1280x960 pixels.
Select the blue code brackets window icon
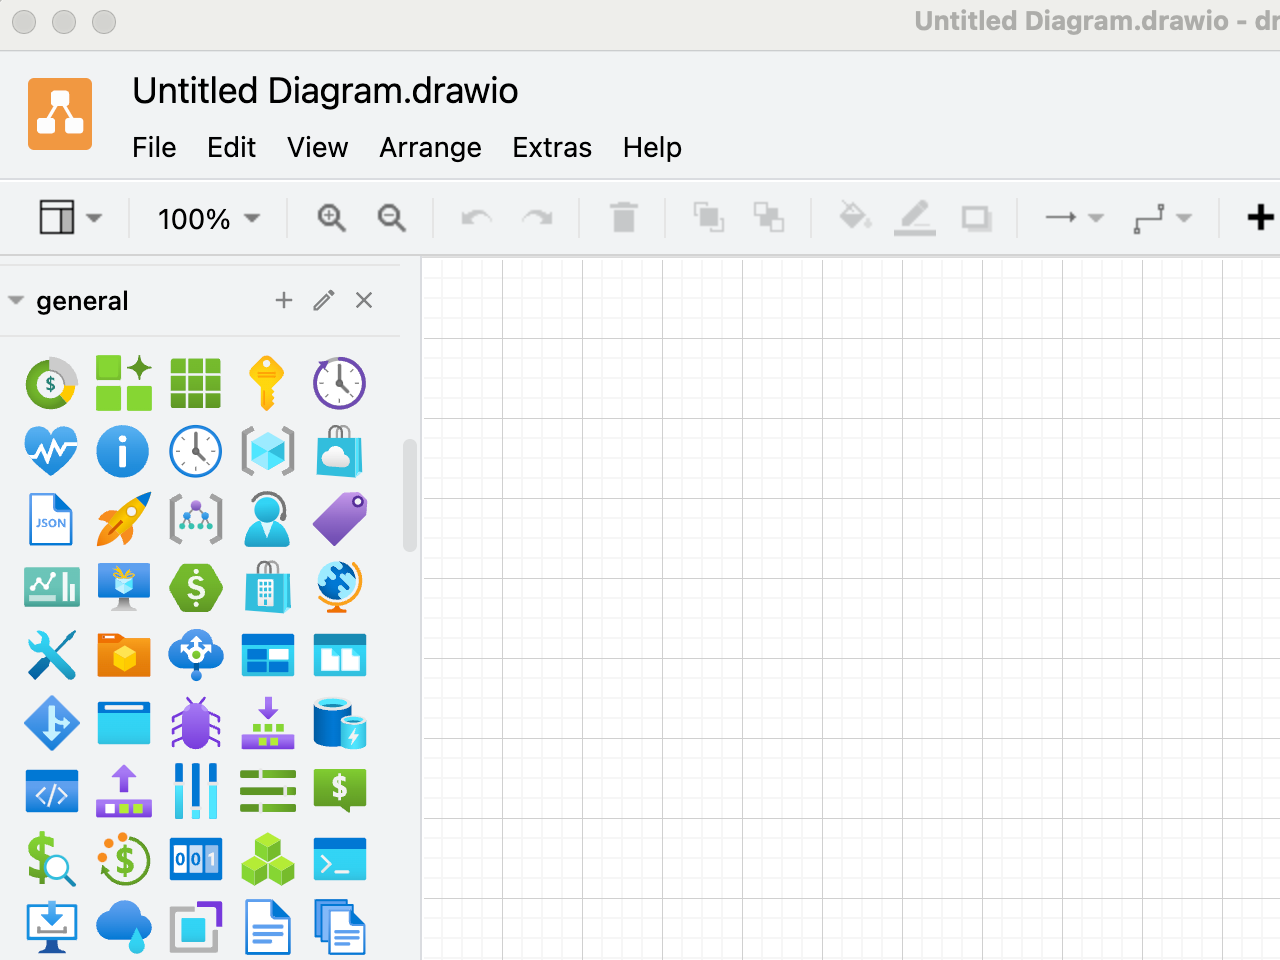coord(51,791)
